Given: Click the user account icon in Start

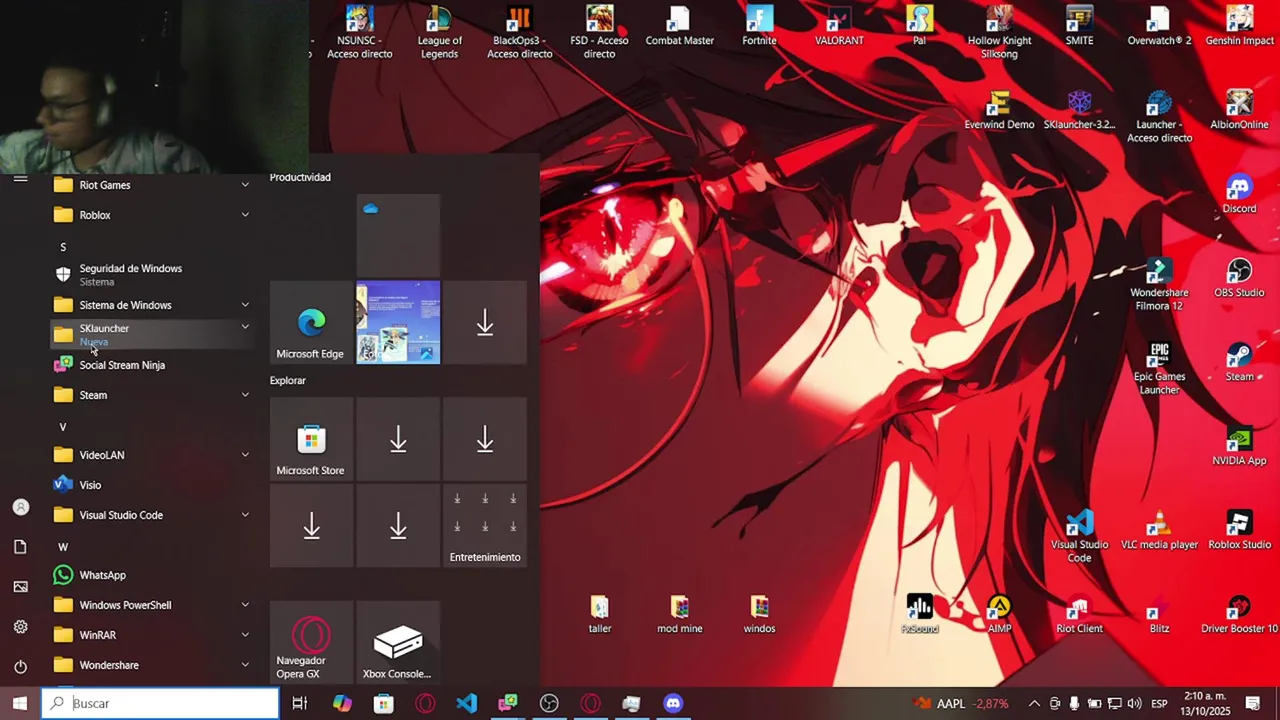Looking at the screenshot, I should point(20,507).
